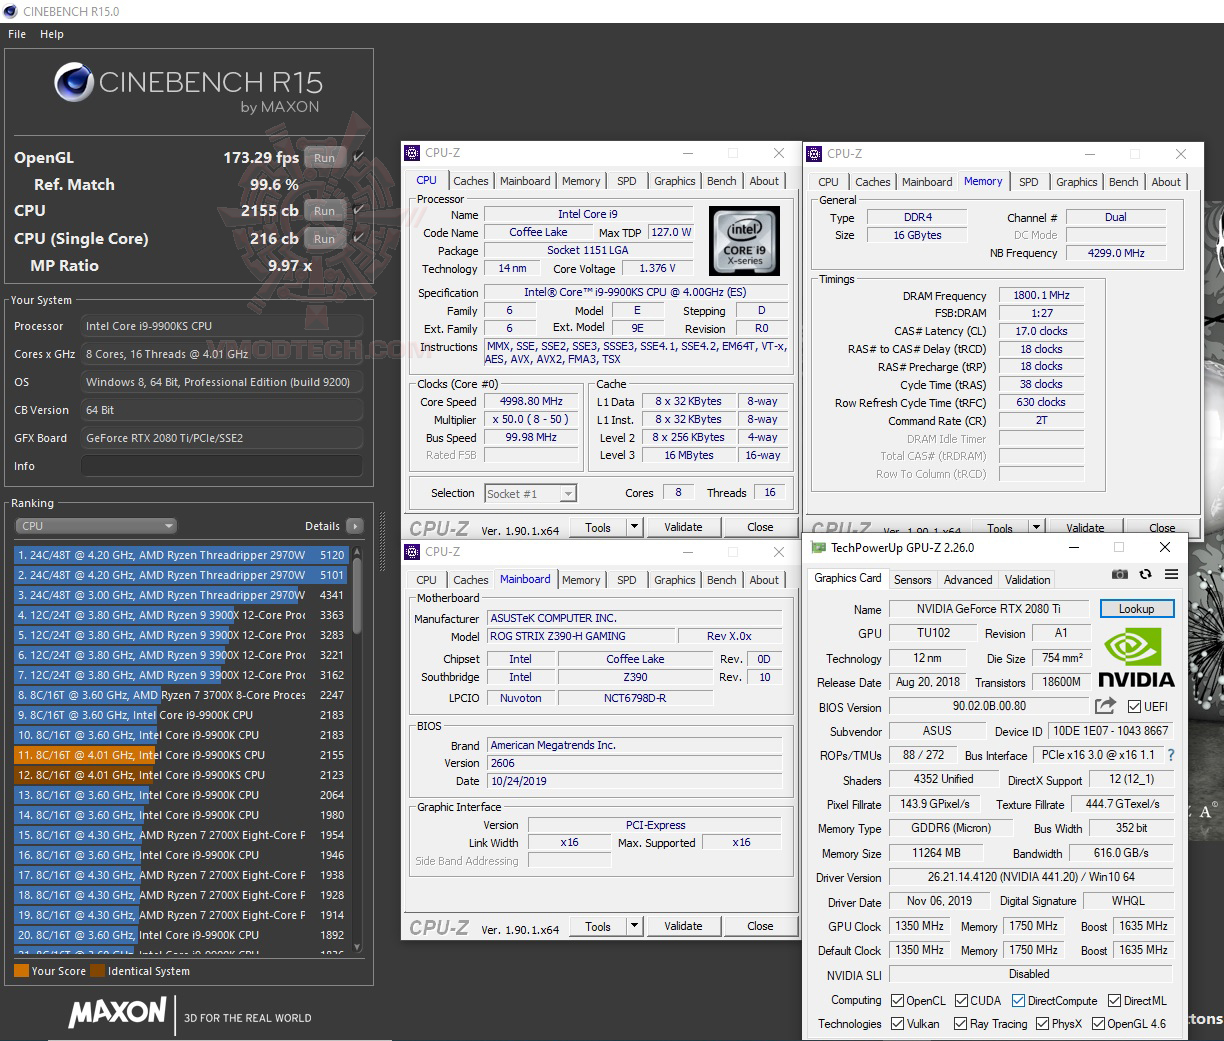Click the CPU-Z Memory window title icon
The image size is (1224, 1041).
pos(814,154)
